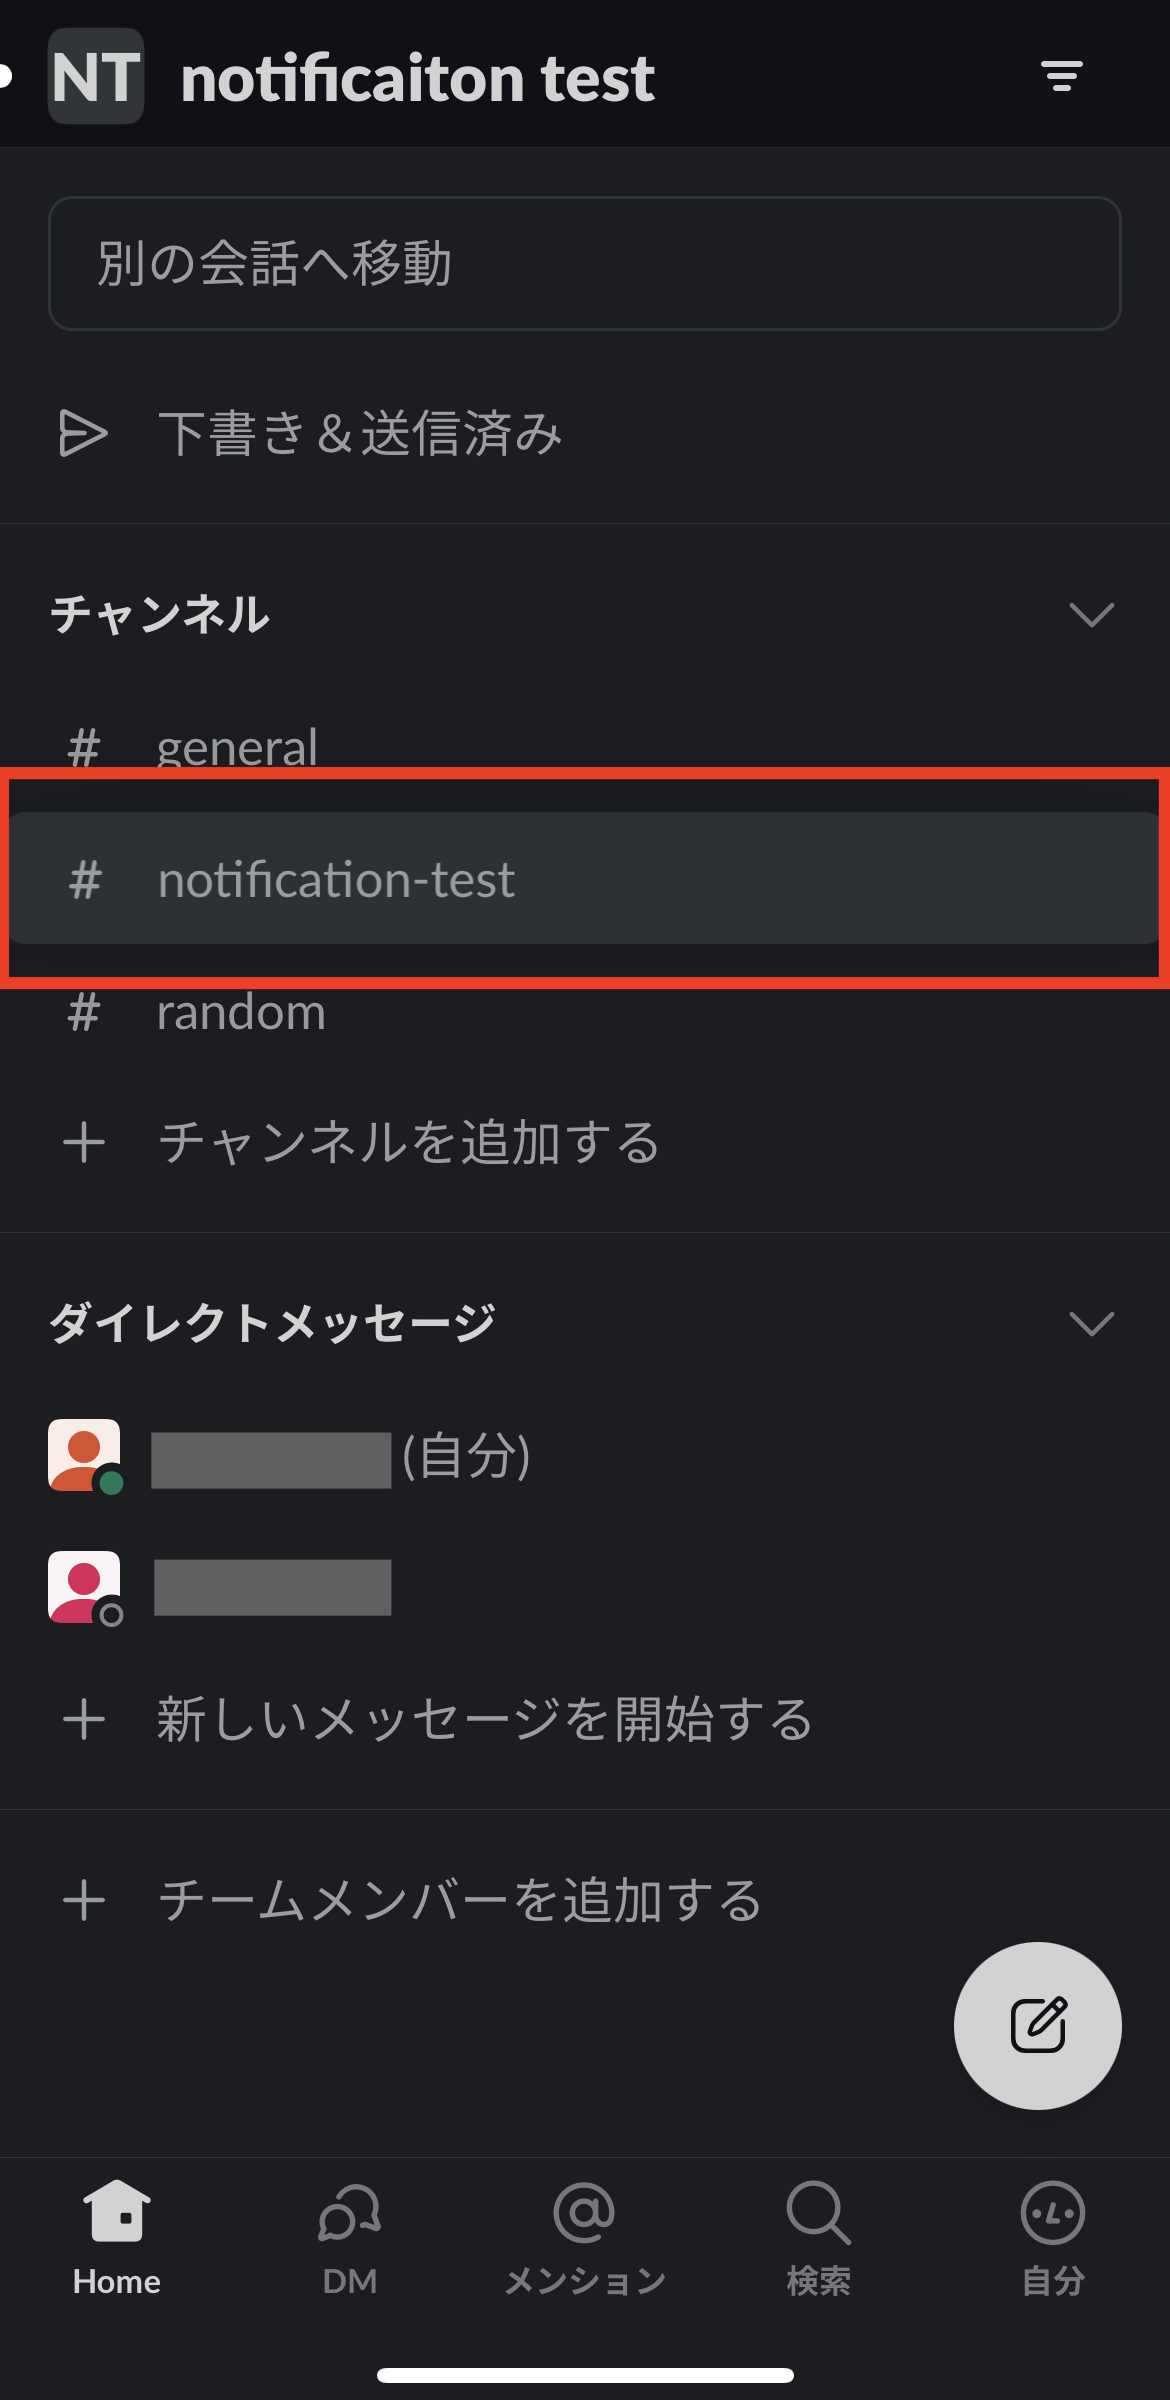Collapse the チャンネル section chevron
1170x2400 pixels.
(x=1091, y=614)
